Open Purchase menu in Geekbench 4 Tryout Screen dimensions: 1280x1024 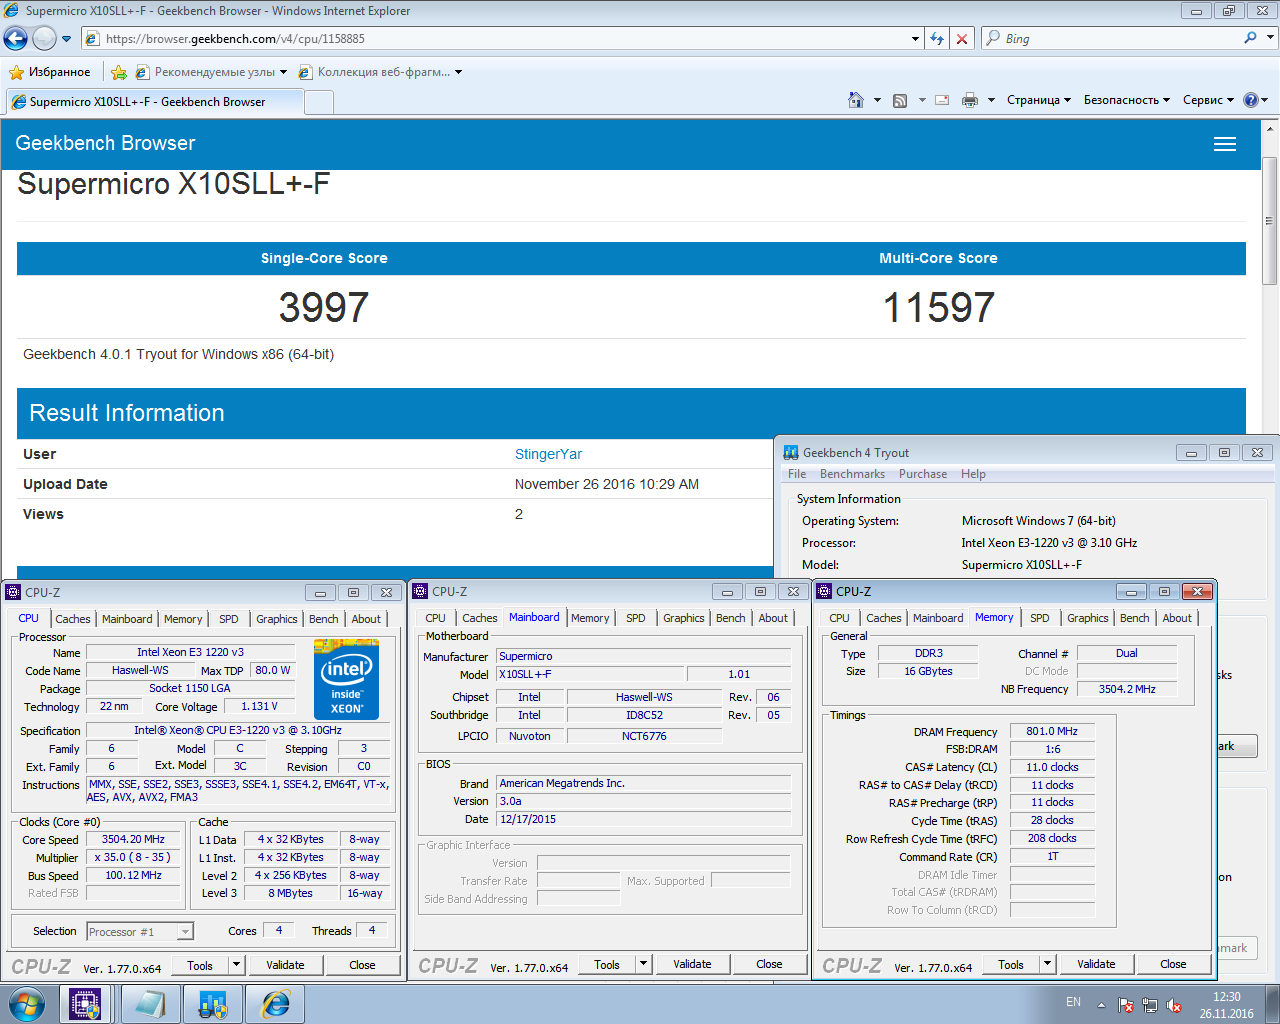[923, 474]
